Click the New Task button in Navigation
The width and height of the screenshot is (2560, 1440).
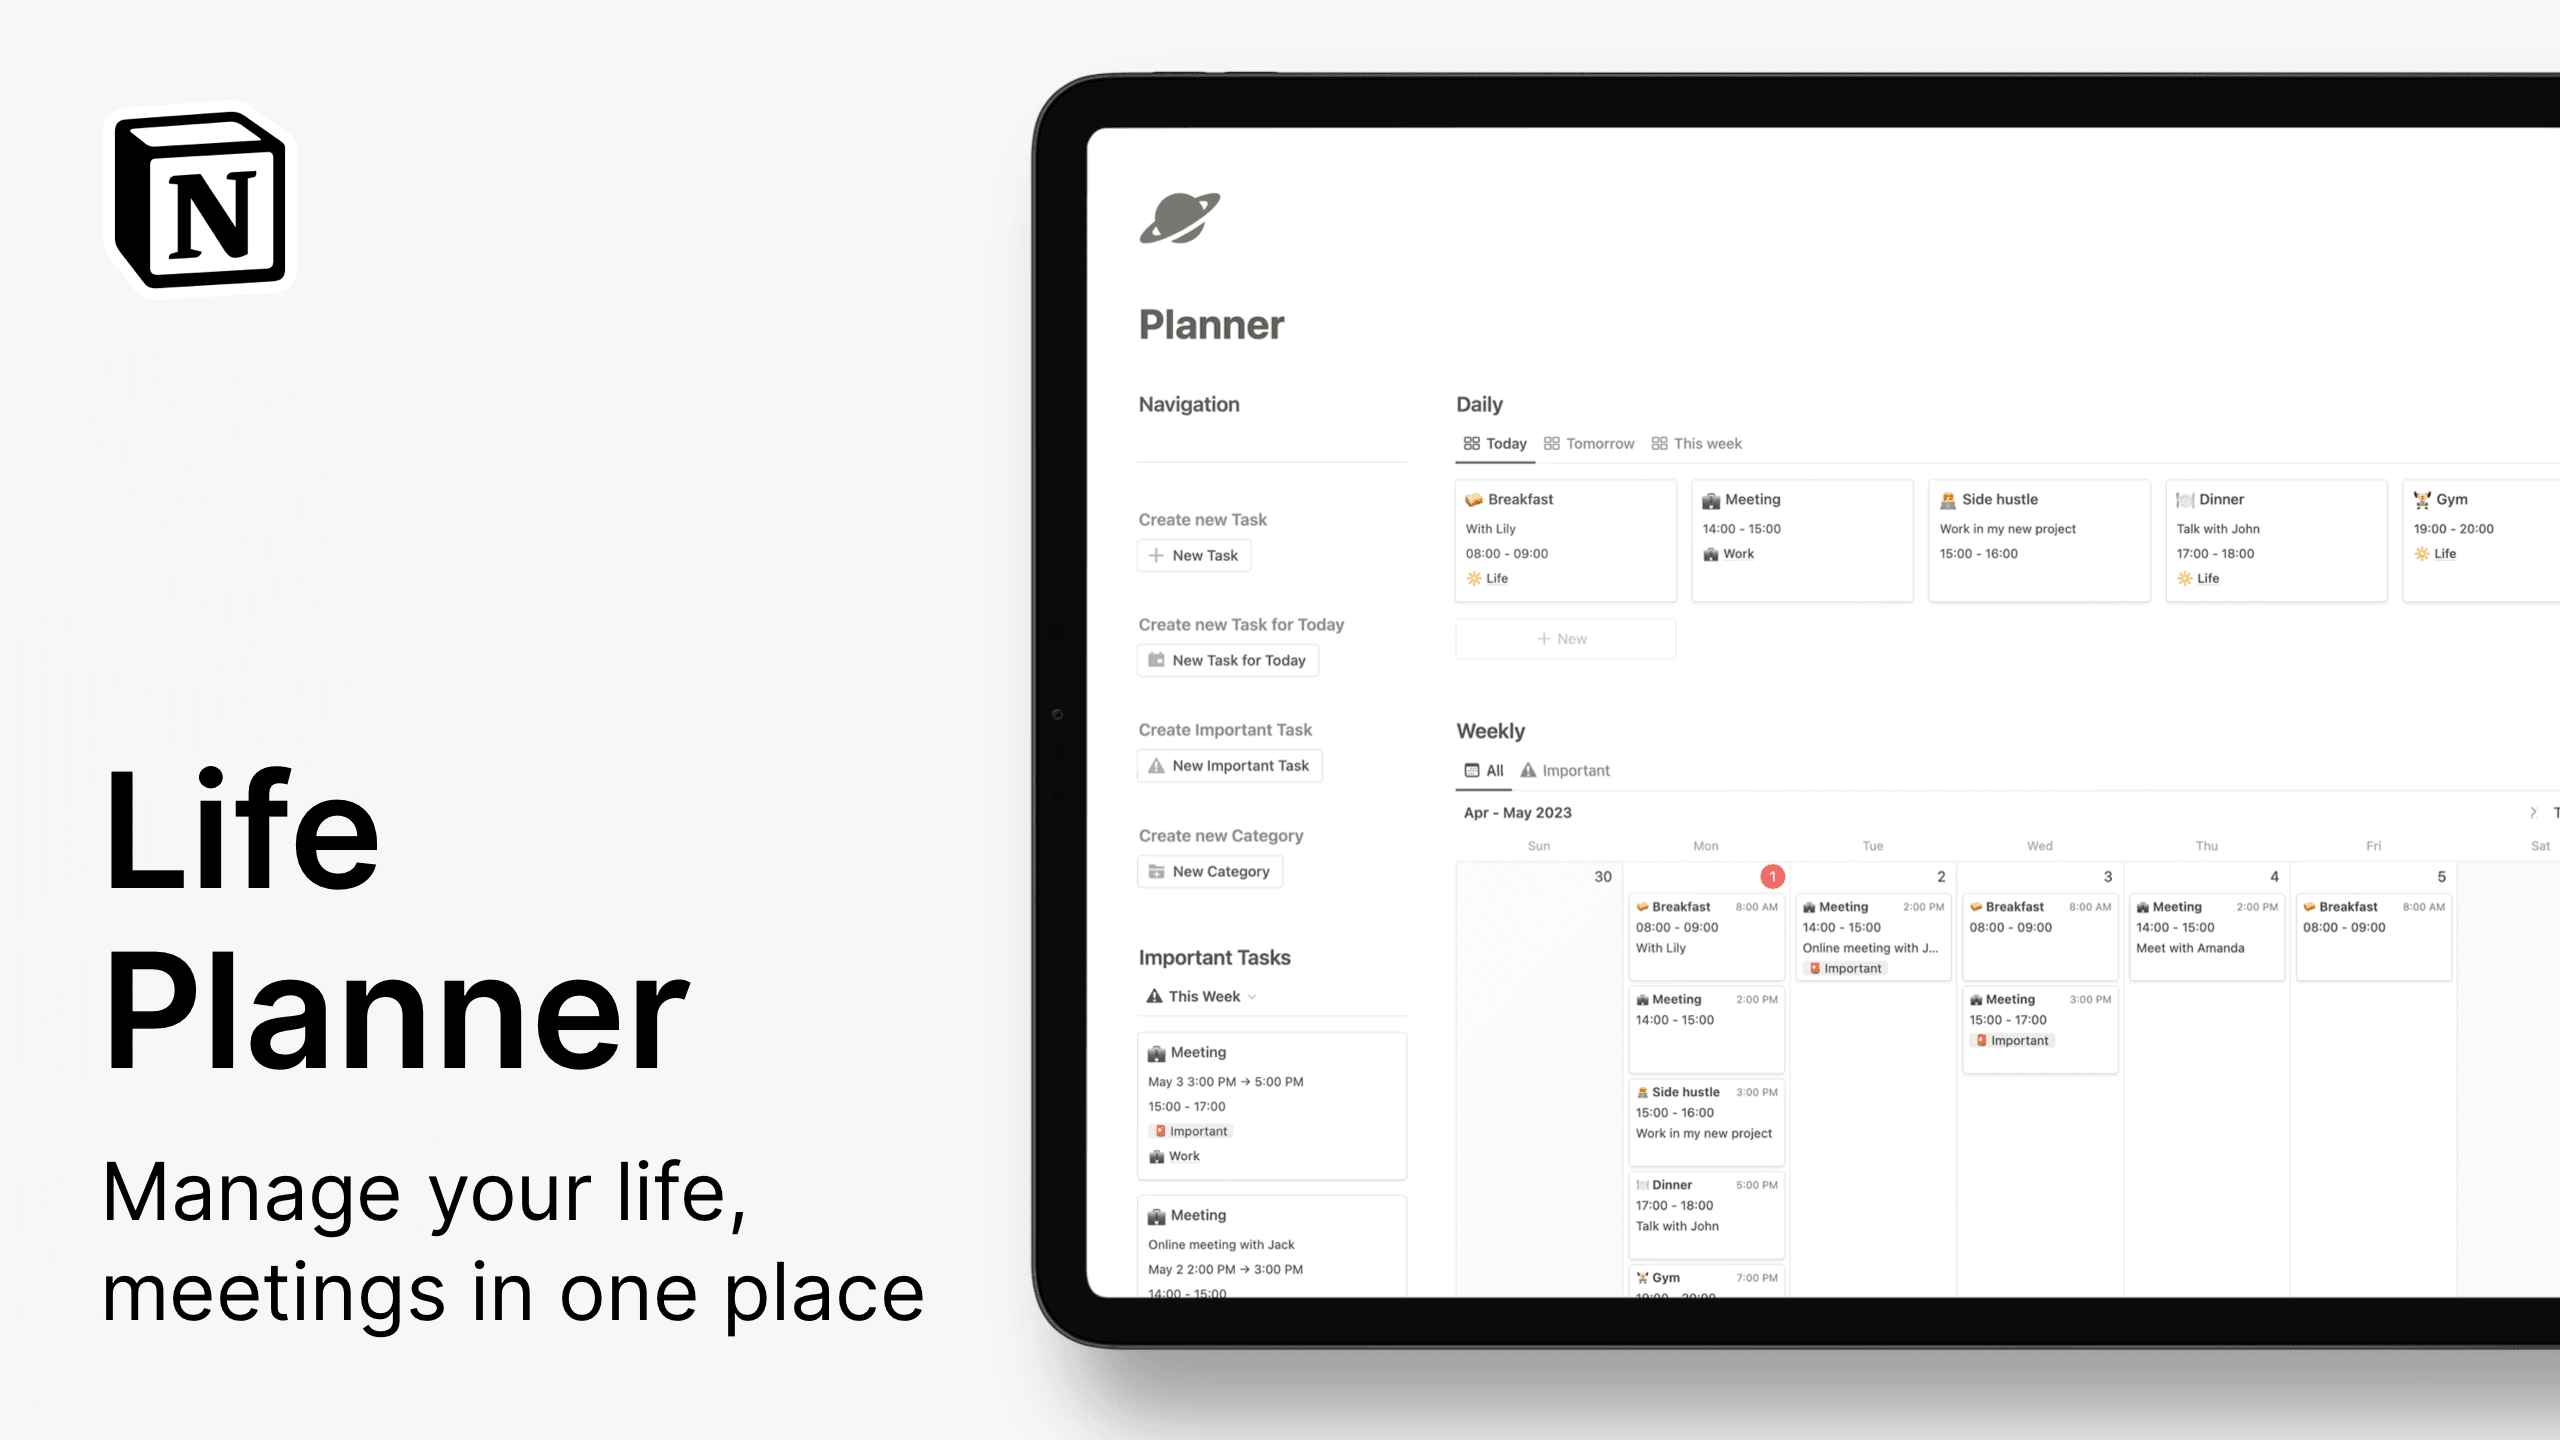click(1196, 554)
